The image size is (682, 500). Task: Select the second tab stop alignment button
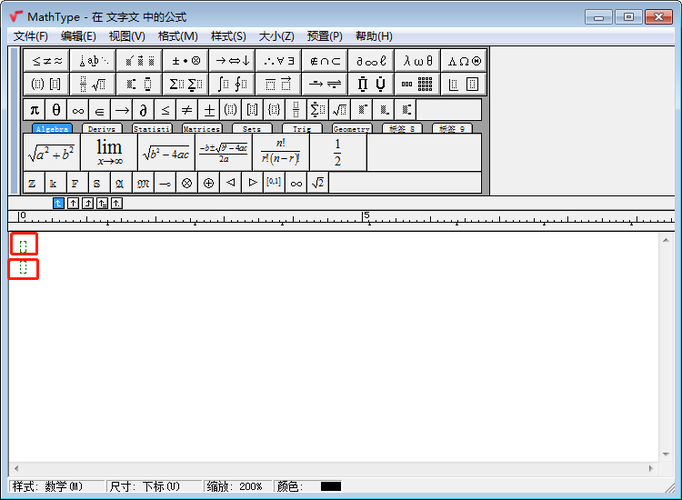coord(73,202)
